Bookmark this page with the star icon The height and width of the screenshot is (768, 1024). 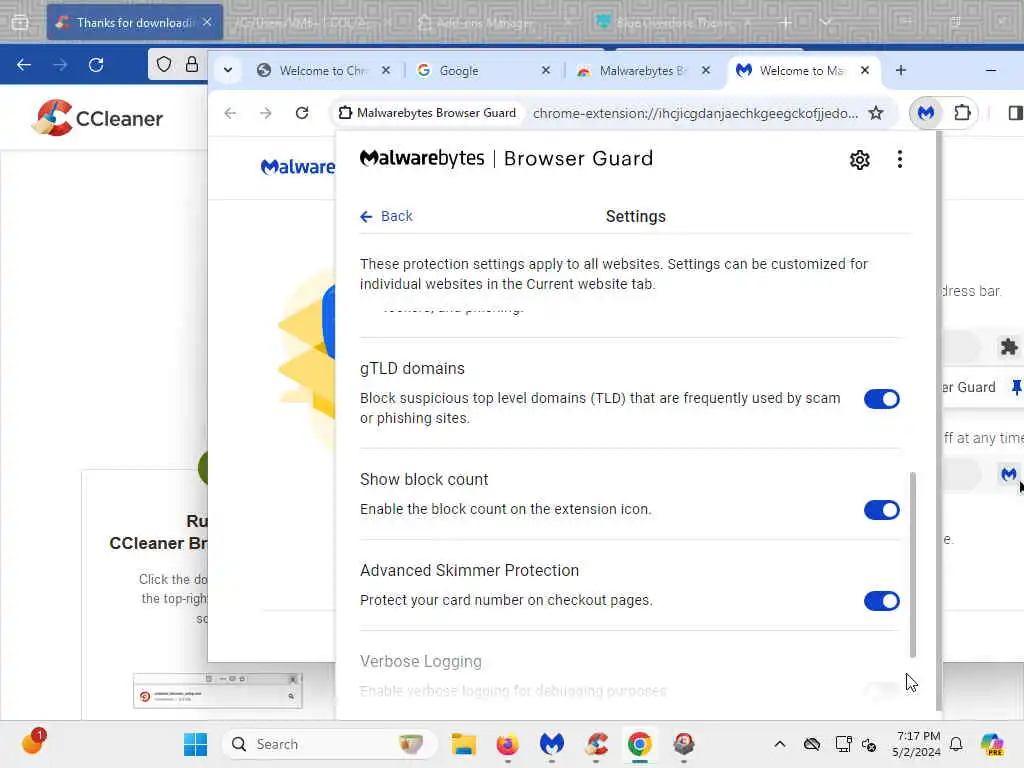876,113
